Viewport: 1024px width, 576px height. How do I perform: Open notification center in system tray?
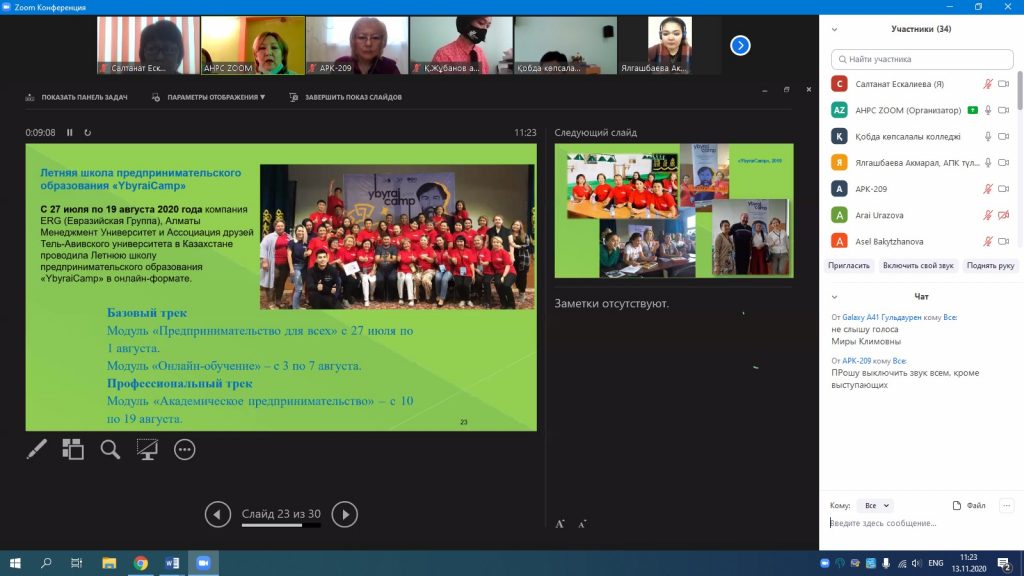(x=1004, y=563)
